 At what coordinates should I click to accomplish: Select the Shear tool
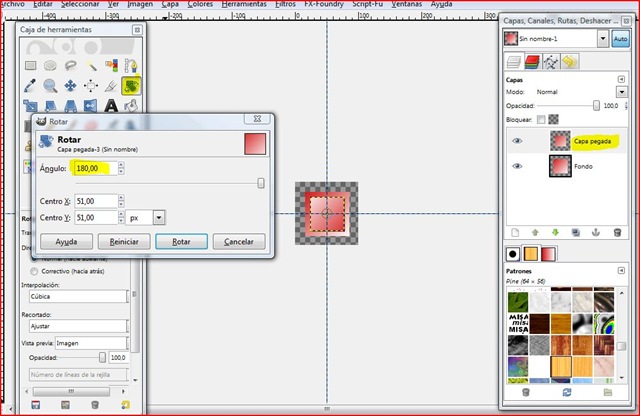point(50,106)
